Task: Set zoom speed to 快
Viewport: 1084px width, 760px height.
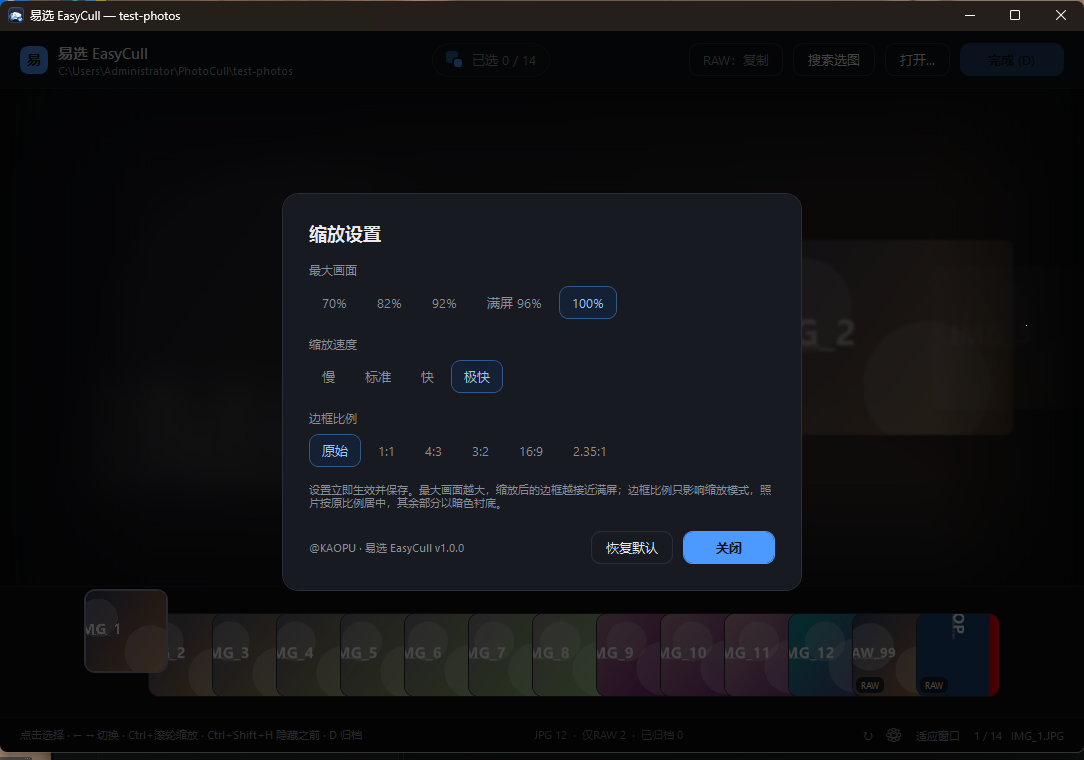Action: click(x=427, y=377)
